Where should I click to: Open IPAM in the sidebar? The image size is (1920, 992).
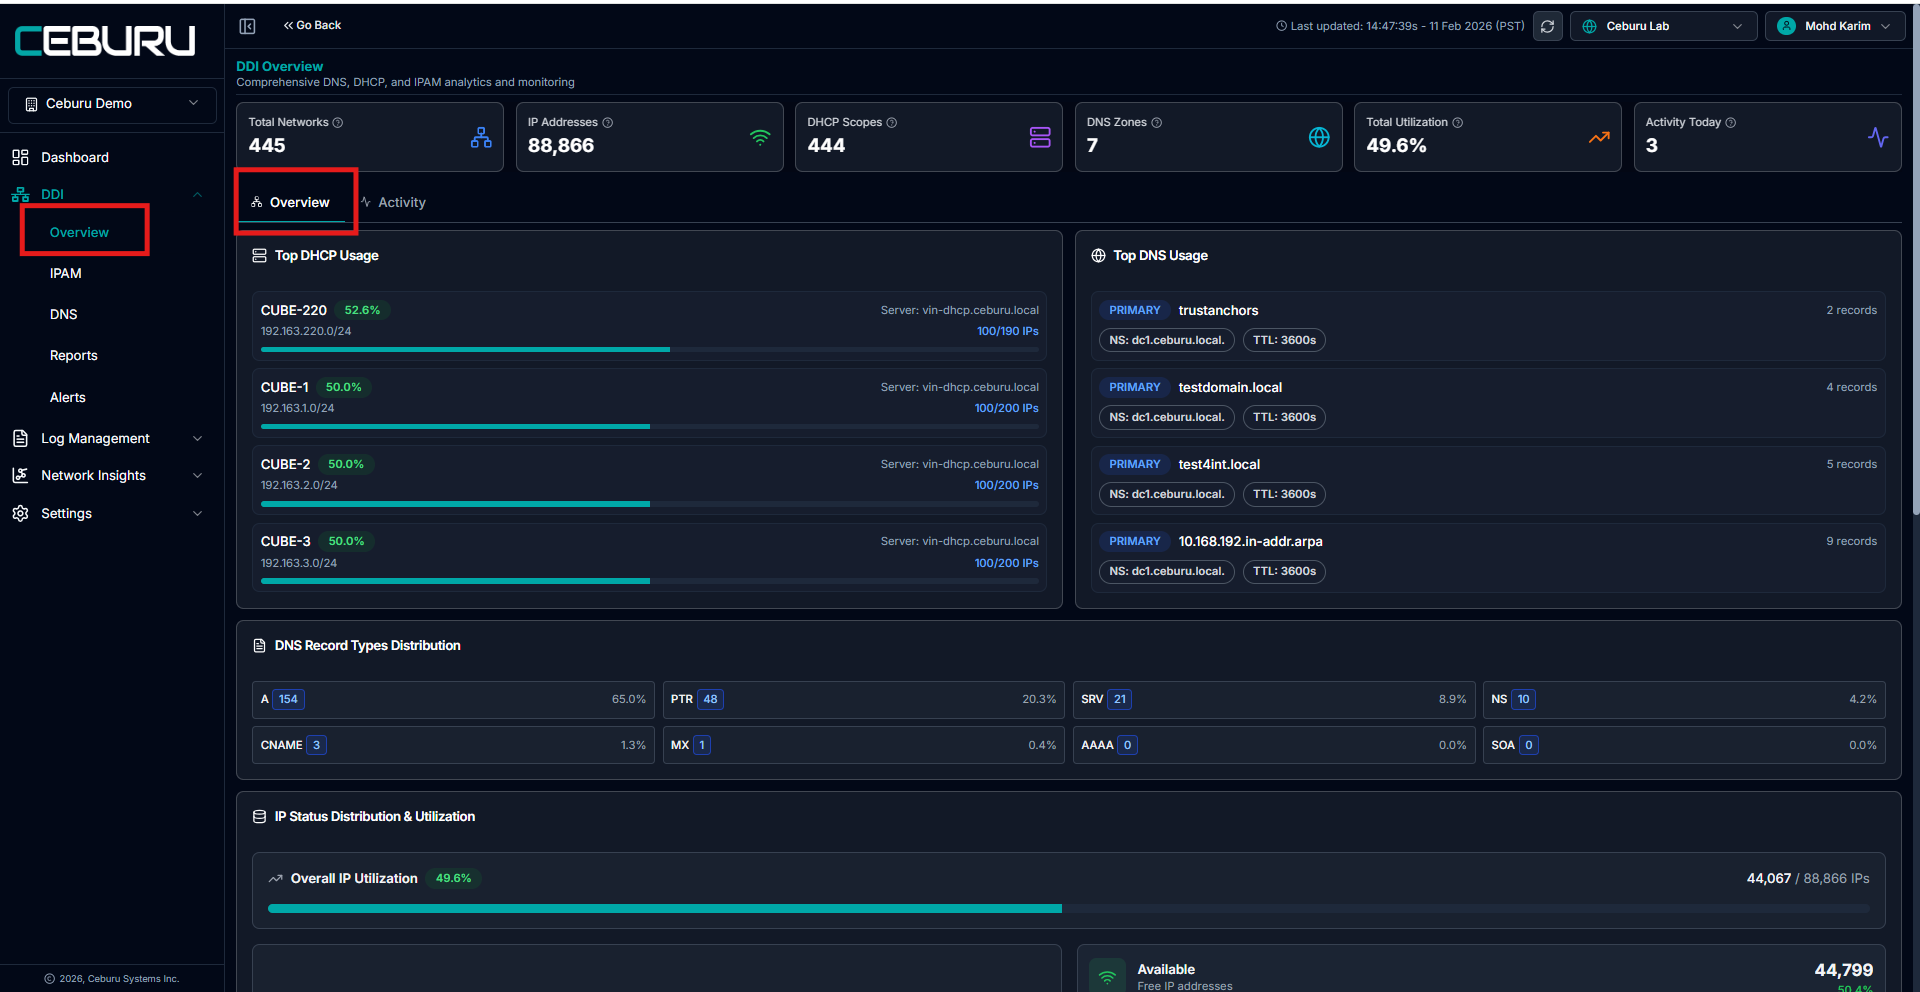[x=66, y=274]
